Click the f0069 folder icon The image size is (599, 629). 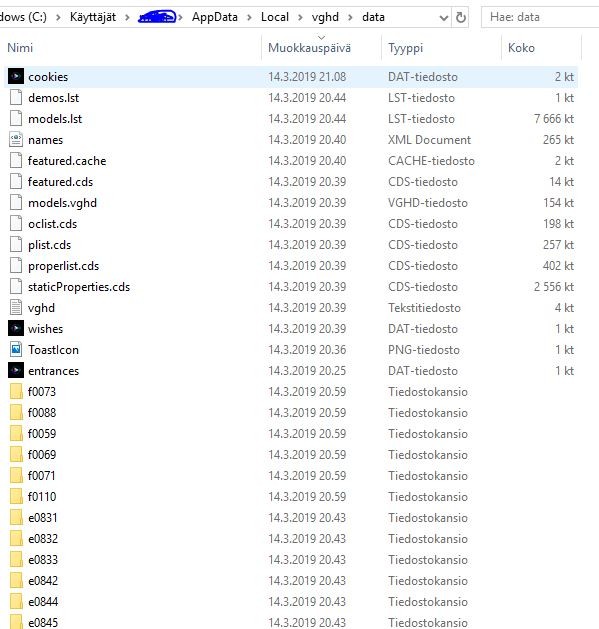16,455
